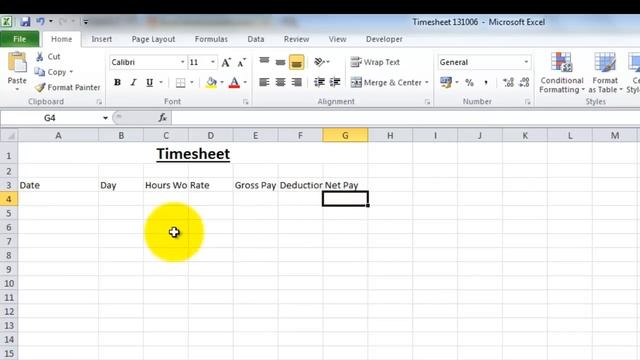Open the Clipboard dialog launcher
The height and width of the screenshot is (360, 640).
pyautogui.click(x=99, y=102)
